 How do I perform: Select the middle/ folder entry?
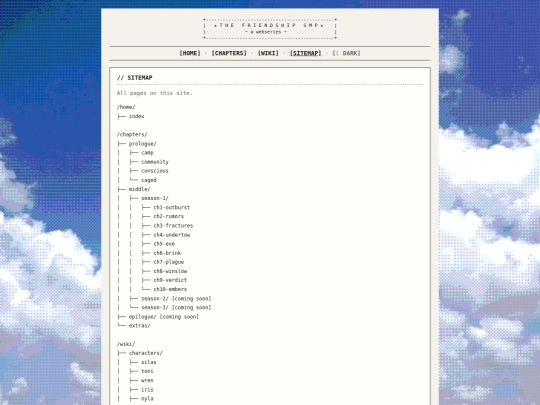[x=139, y=189]
